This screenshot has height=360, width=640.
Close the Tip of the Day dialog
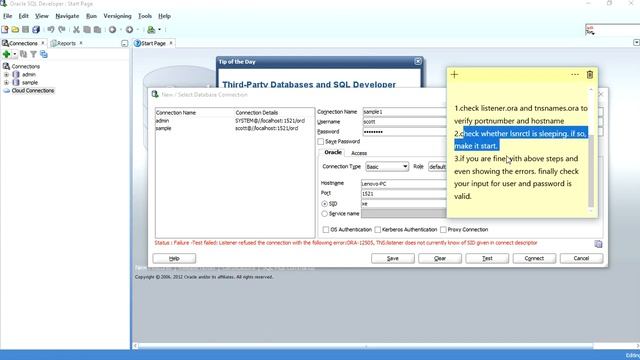click(x=418, y=61)
